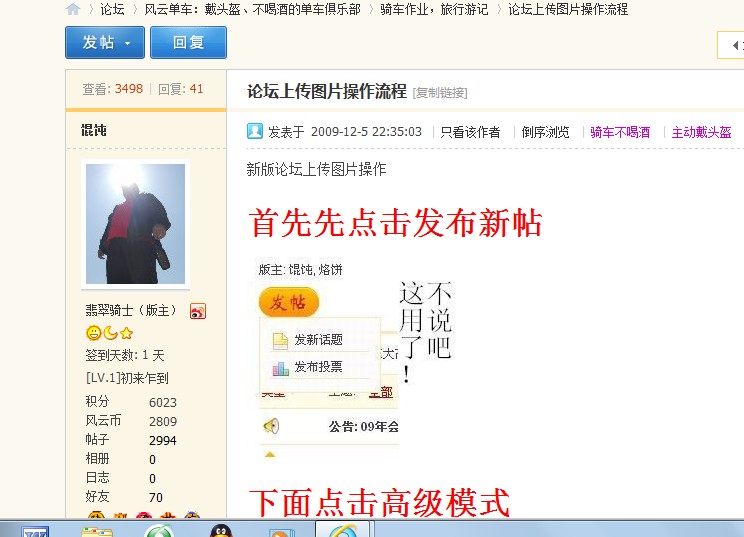Select the 风云币 value 2809
This screenshot has height=537, width=744.
[163, 421]
